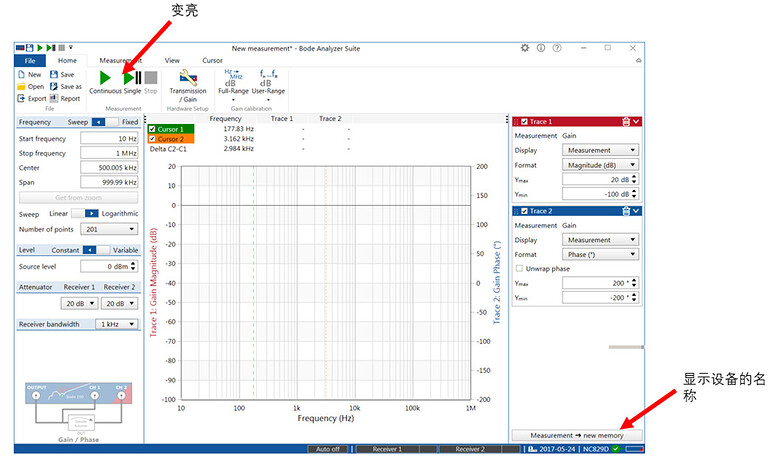This screenshot has width=775, height=463.
Task: Start a Continuous measurement
Action: point(105,78)
